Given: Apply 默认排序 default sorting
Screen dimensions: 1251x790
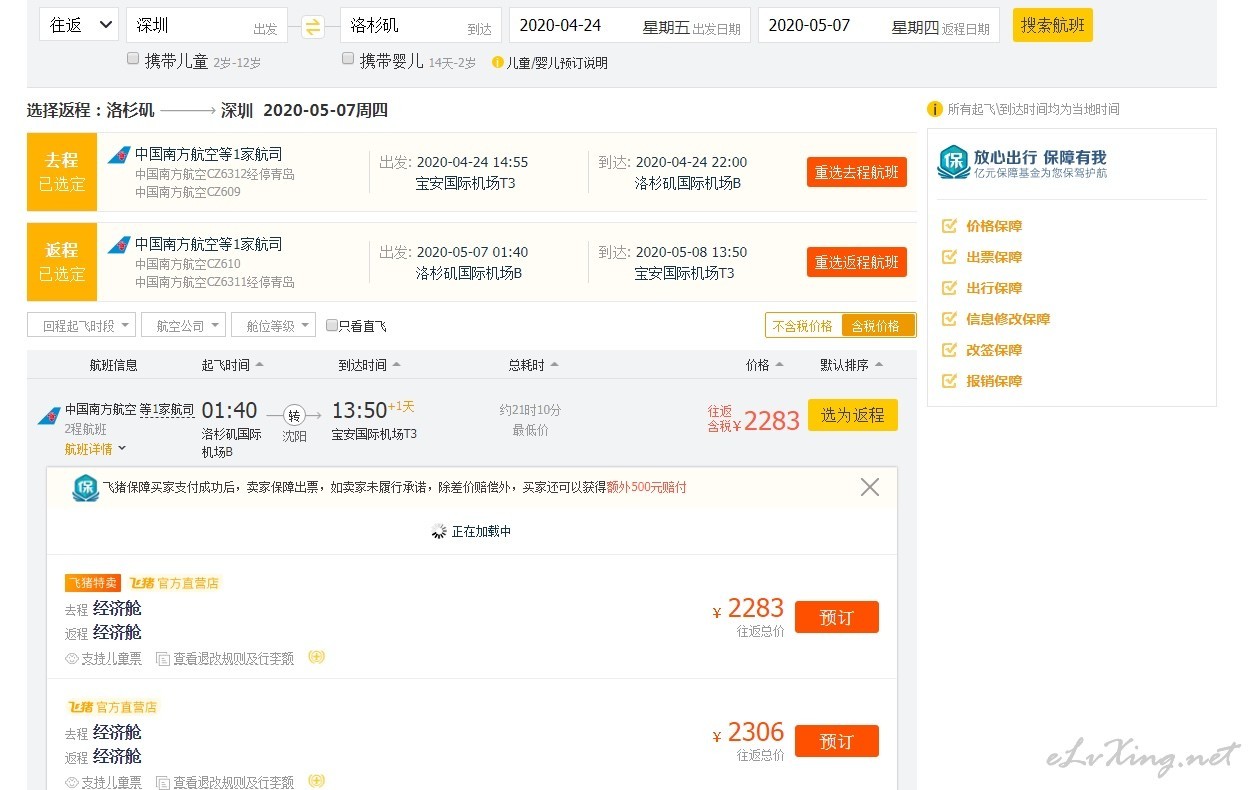Looking at the screenshot, I should [852, 365].
